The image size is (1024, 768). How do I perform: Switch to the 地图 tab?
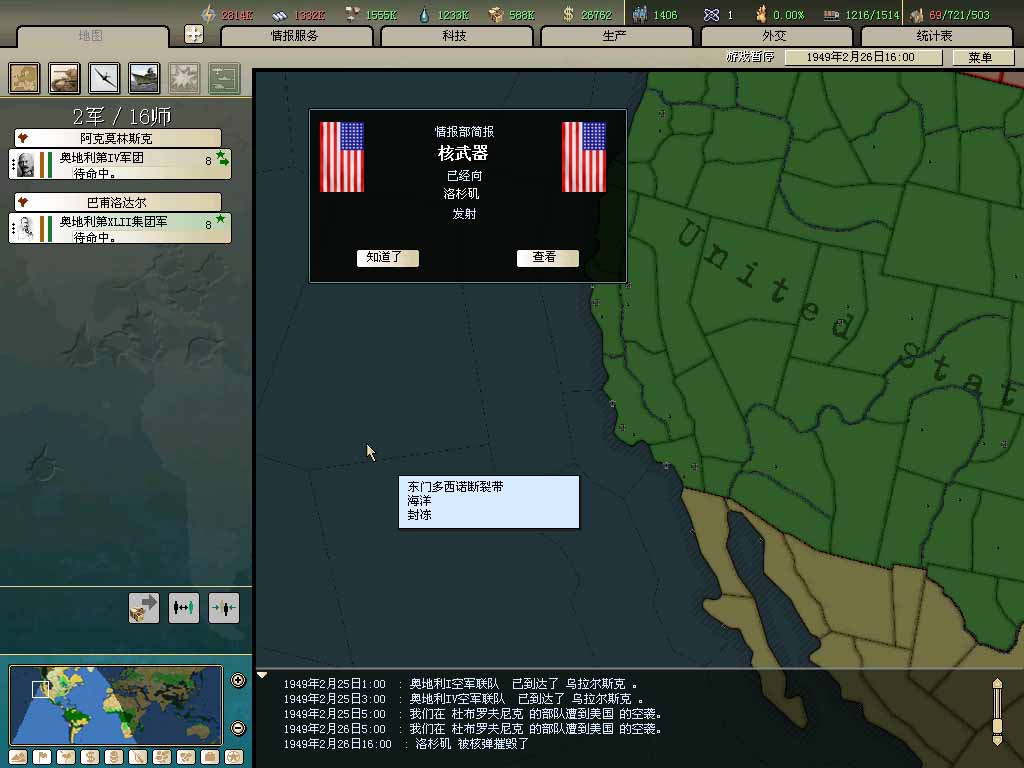click(91, 36)
